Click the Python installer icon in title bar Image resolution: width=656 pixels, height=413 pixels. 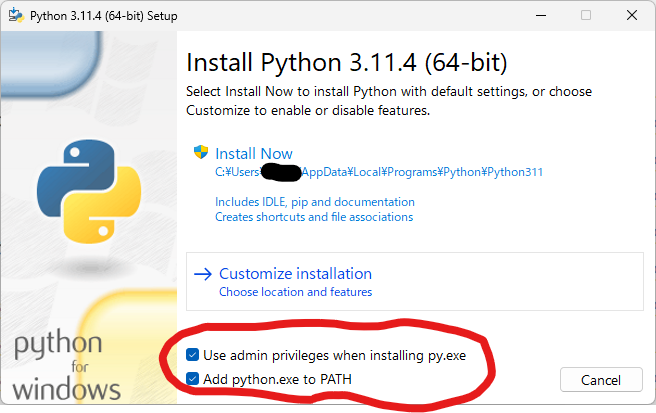tap(16, 15)
